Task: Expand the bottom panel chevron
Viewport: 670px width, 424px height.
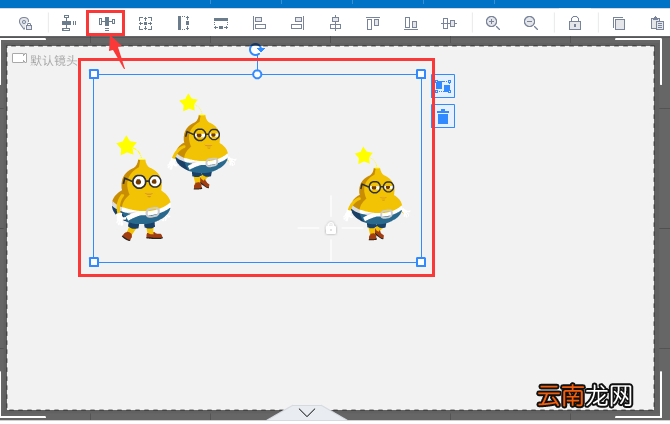Action: (307, 412)
